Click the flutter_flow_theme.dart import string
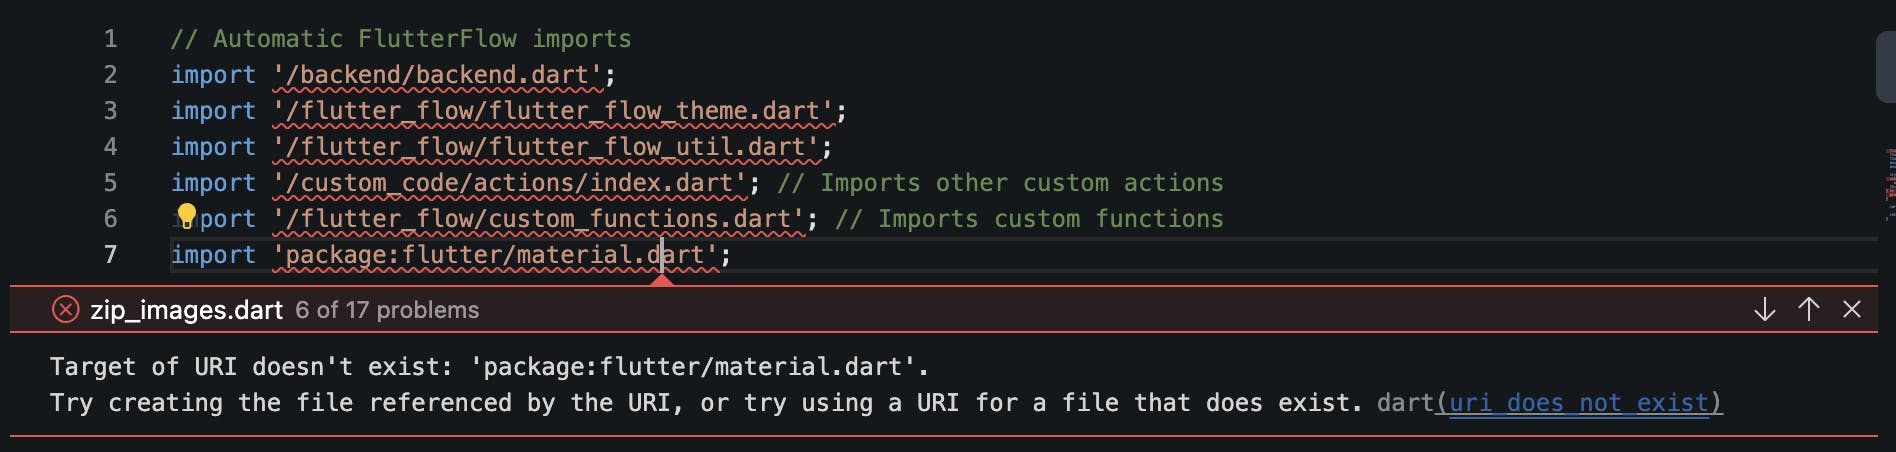The width and height of the screenshot is (1896, 452). [x=553, y=111]
